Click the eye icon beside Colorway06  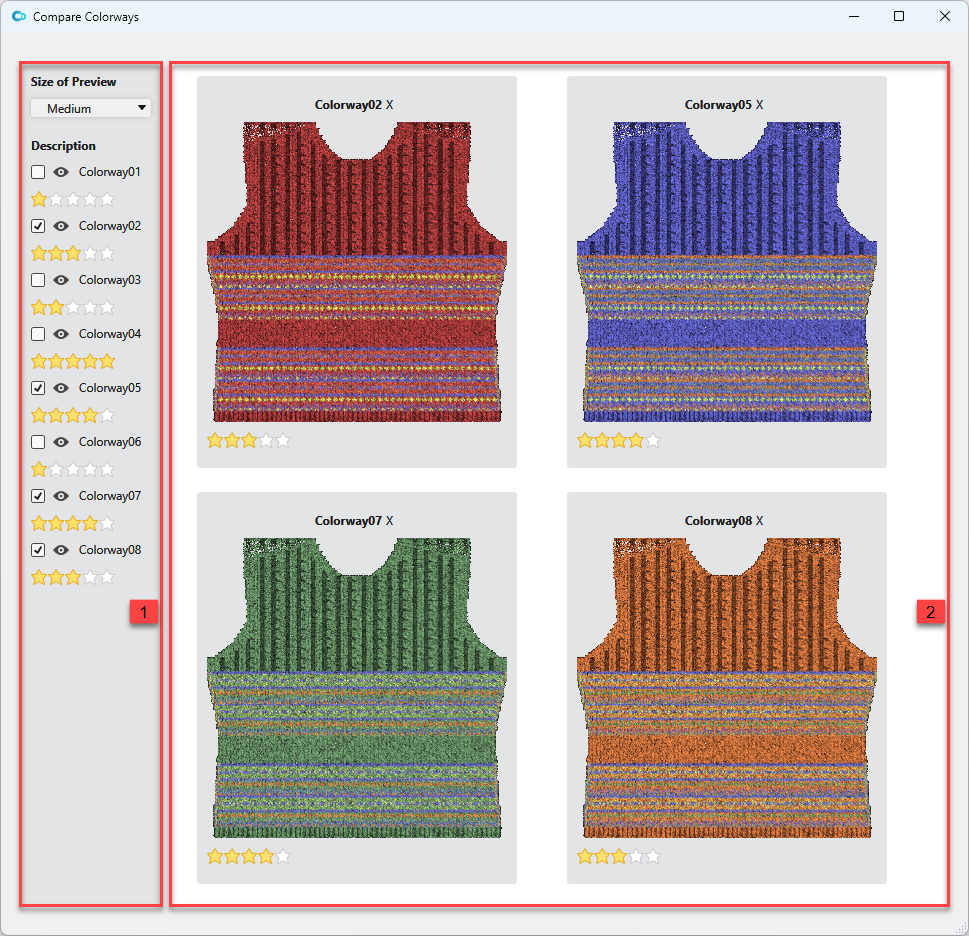(60, 442)
